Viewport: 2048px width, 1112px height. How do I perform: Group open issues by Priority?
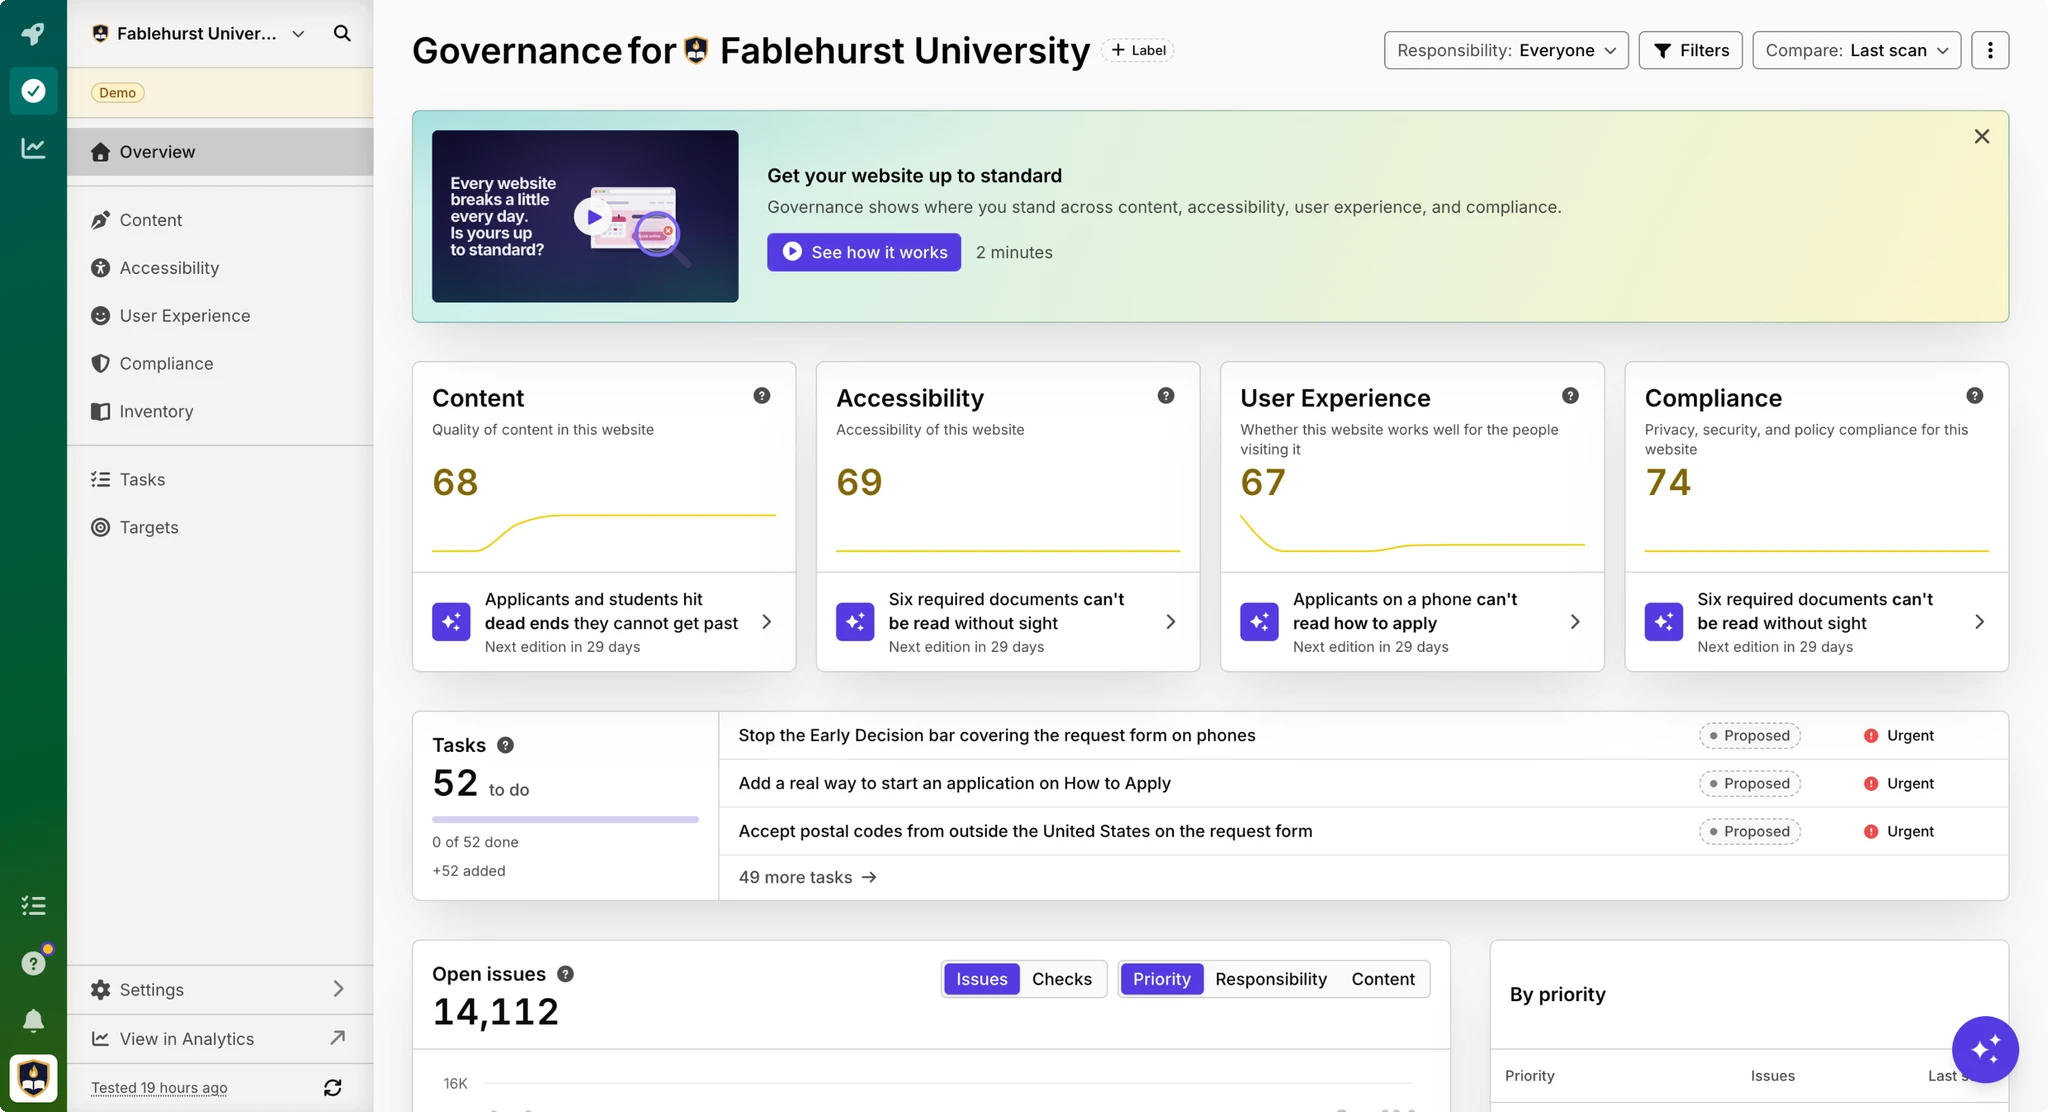1162,979
